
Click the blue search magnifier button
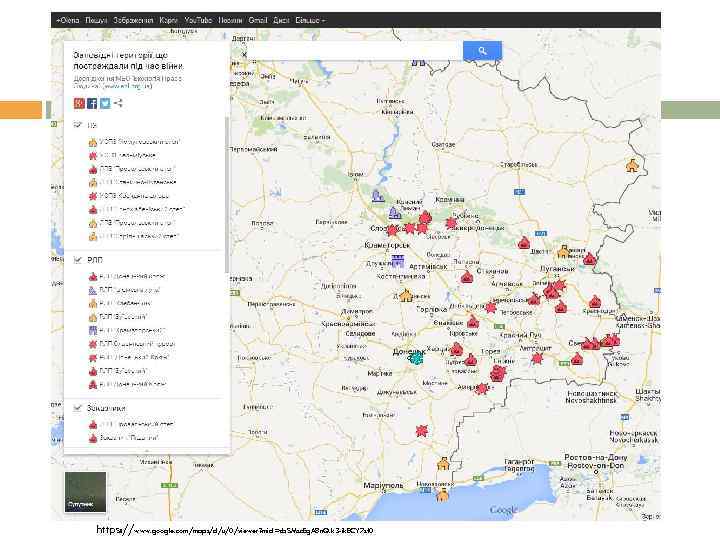coord(482,51)
